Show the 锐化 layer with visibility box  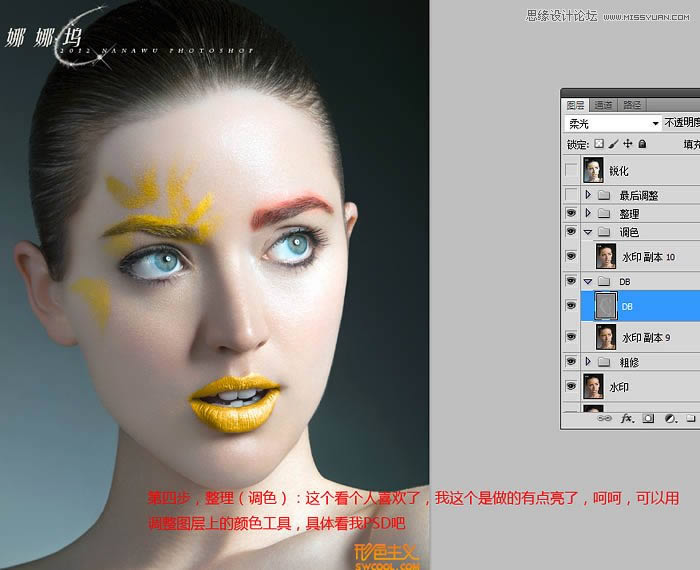(x=571, y=170)
